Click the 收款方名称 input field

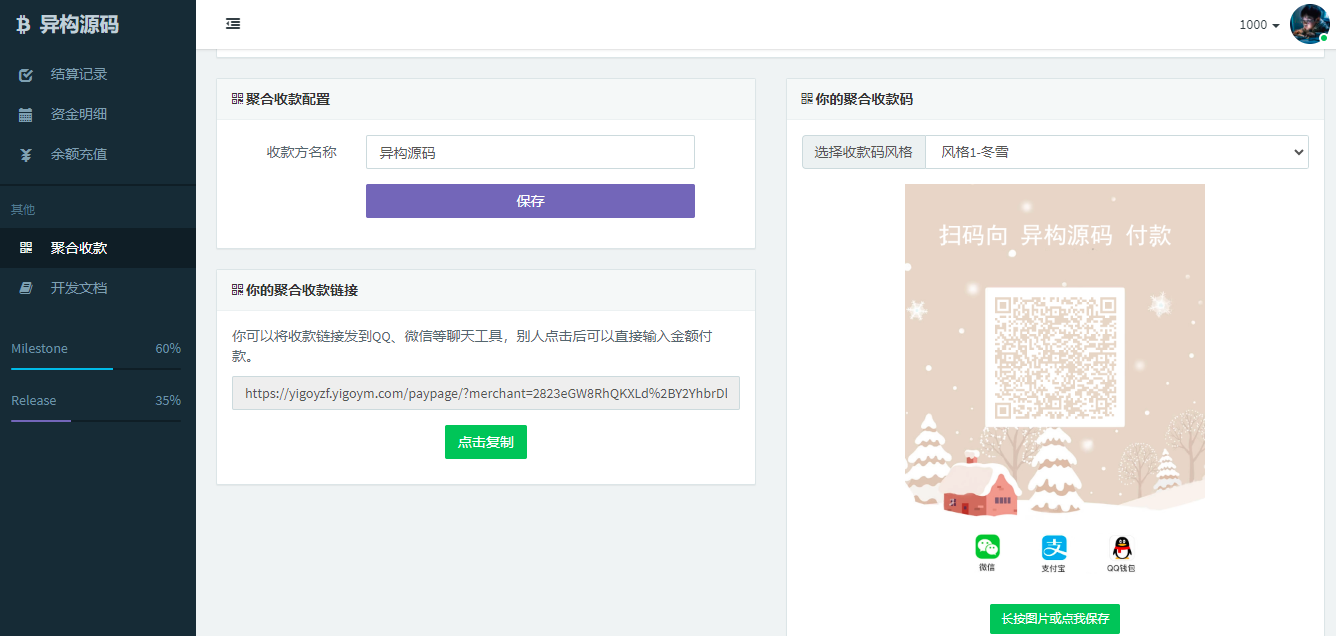tap(530, 151)
